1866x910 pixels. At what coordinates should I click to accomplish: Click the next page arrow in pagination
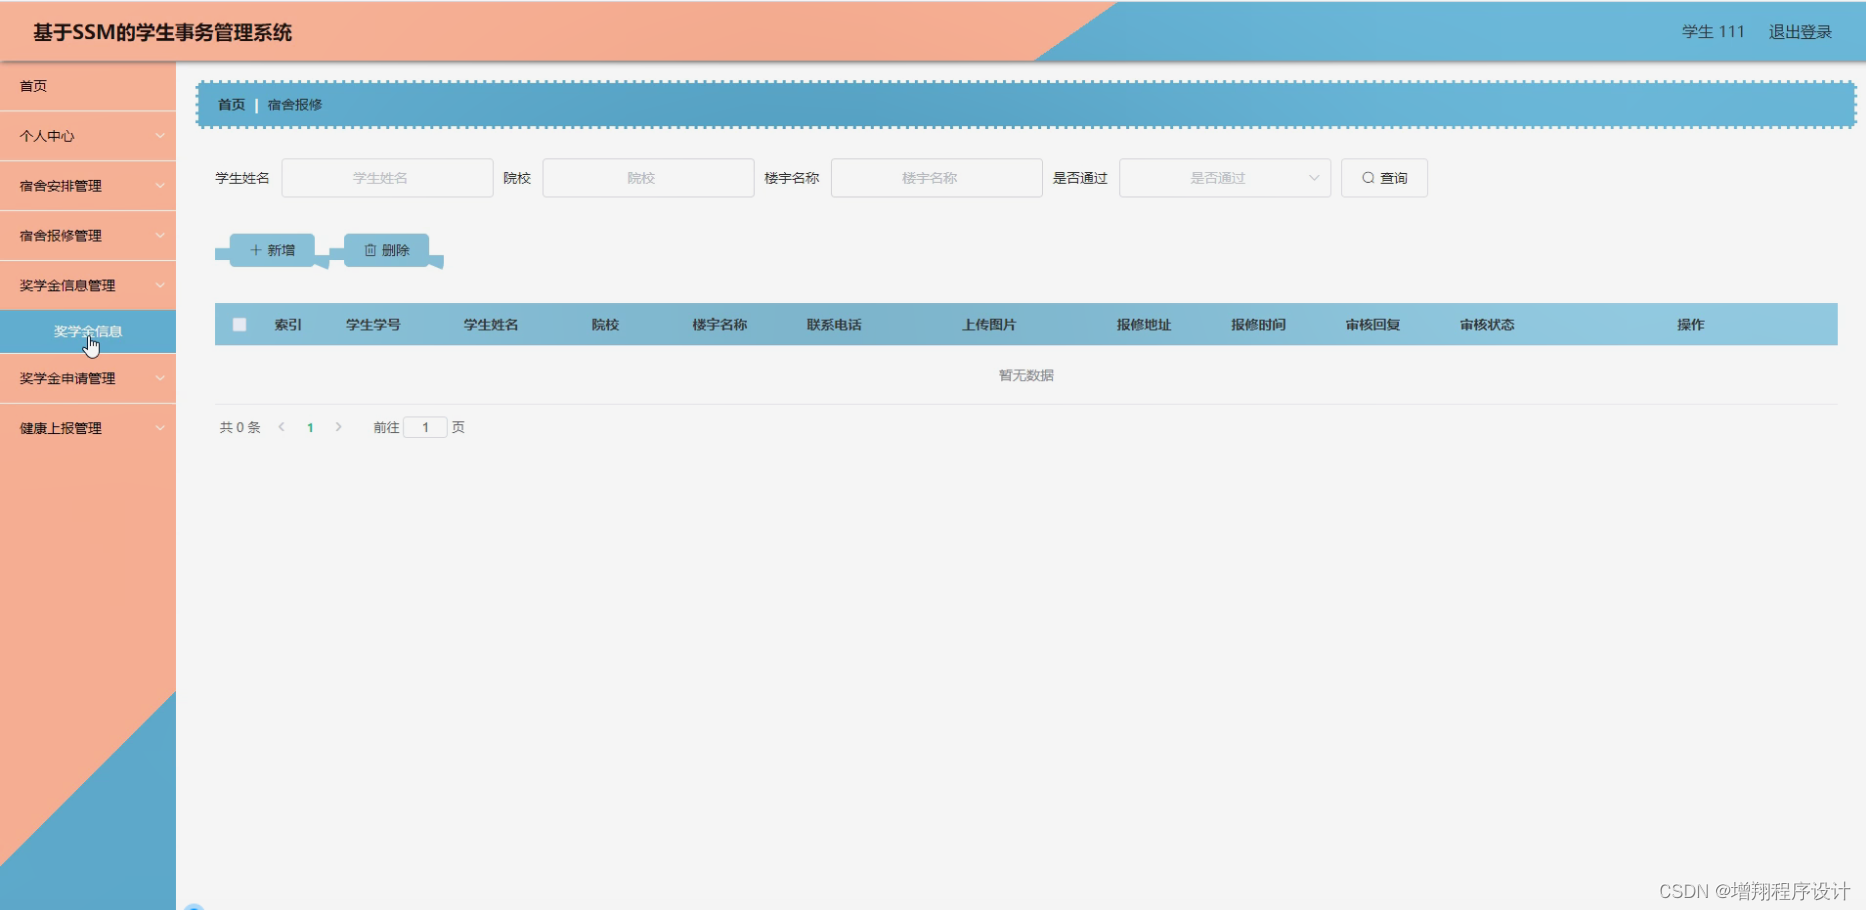coord(339,426)
